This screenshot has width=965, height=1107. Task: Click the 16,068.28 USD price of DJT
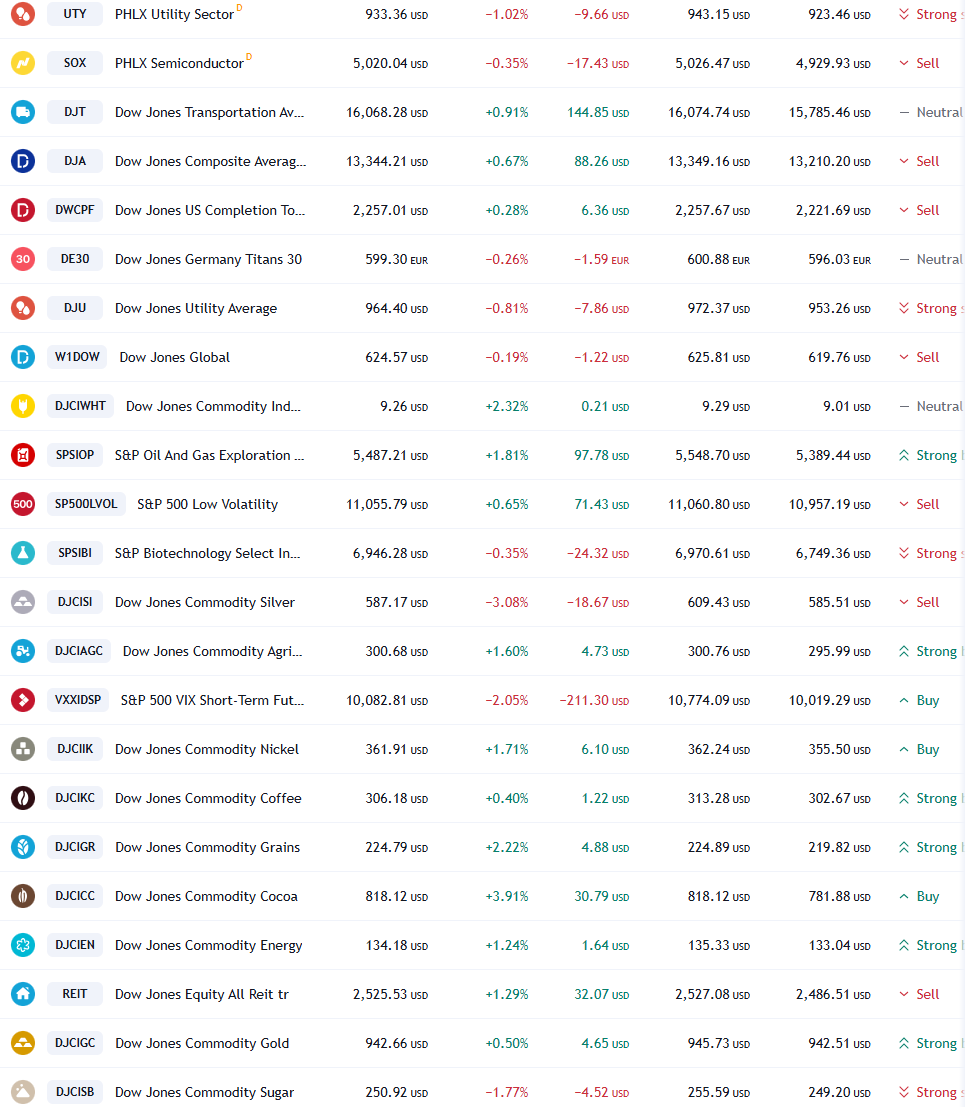pyautogui.click(x=387, y=112)
